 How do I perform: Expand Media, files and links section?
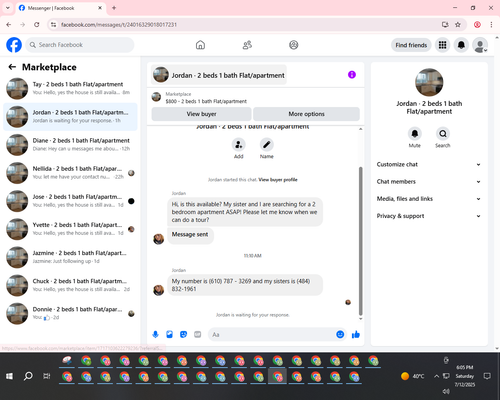tap(429, 199)
